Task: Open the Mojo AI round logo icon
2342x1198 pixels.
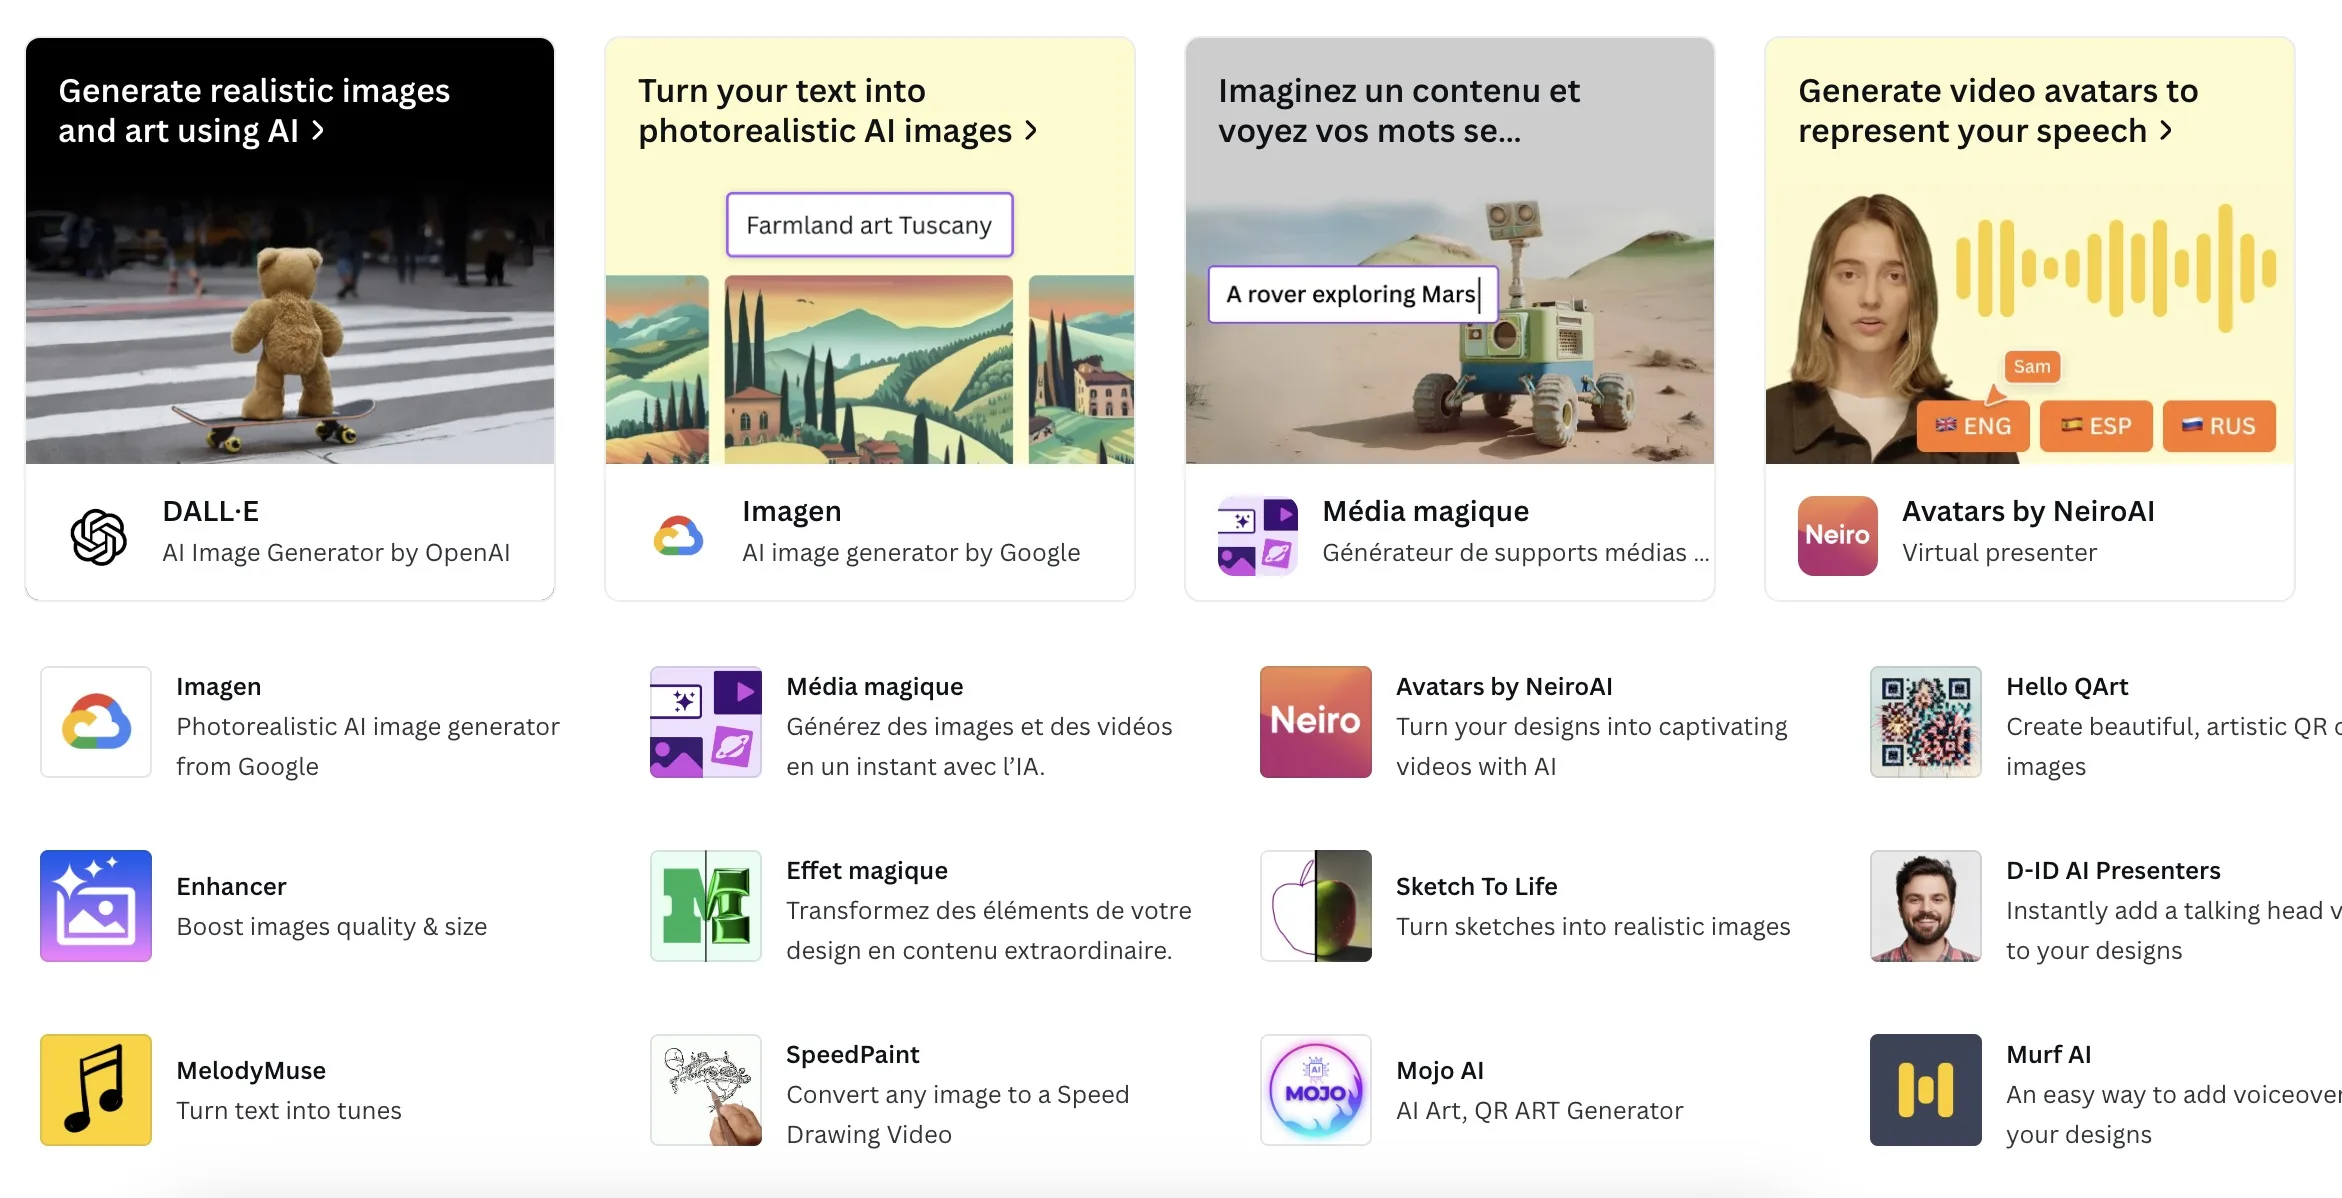Action: click(x=1316, y=1090)
